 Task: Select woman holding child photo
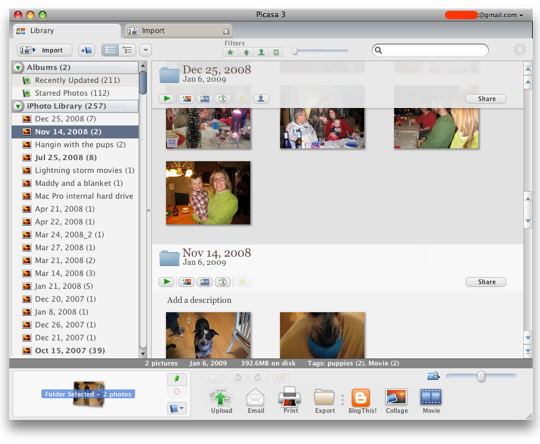point(208,193)
